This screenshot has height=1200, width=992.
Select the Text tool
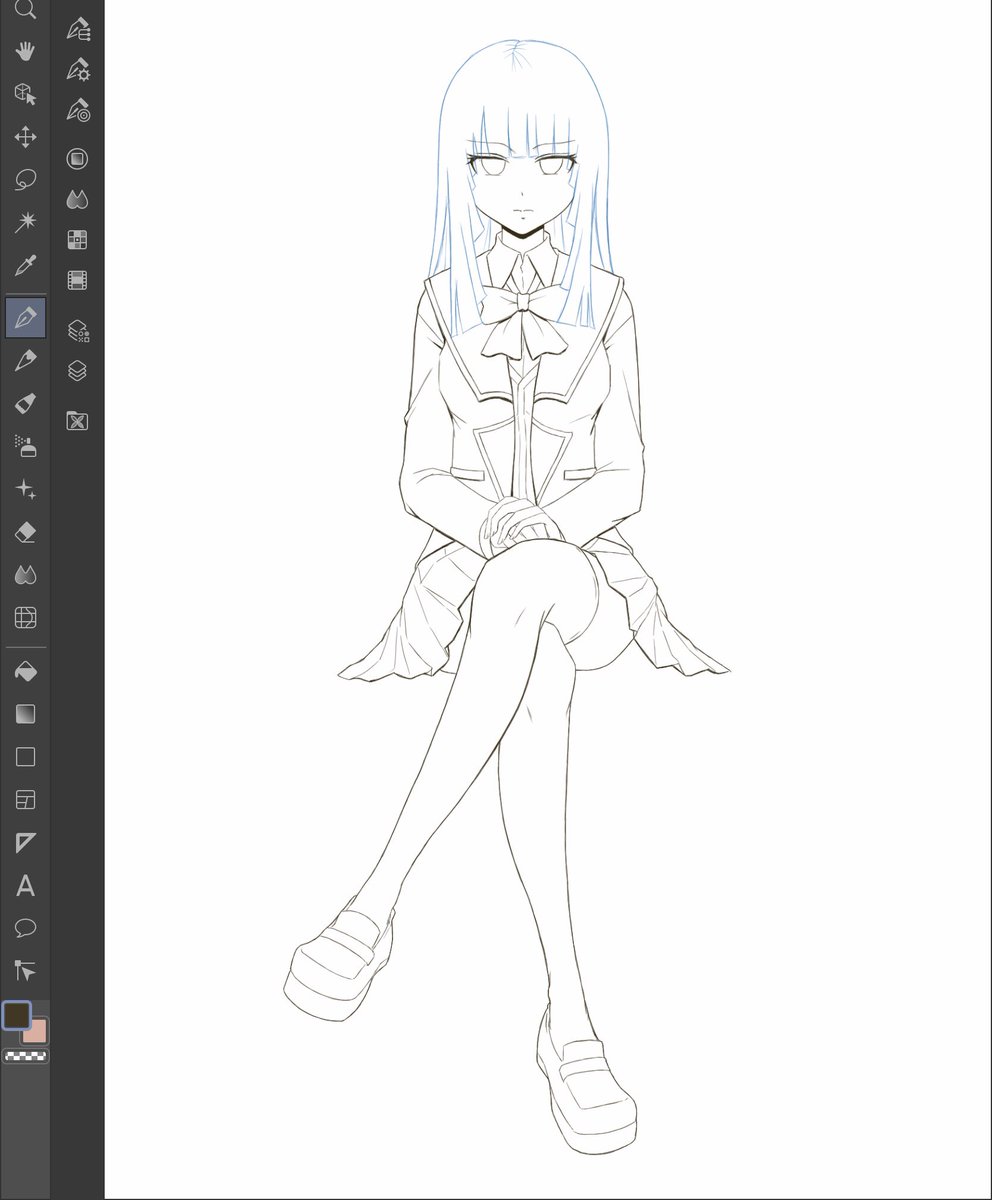26,885
